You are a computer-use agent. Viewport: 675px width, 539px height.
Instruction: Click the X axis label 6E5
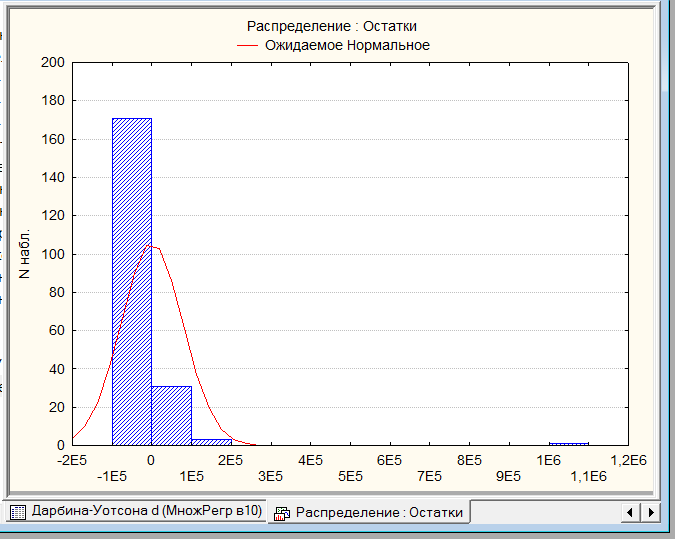[390, 461]
